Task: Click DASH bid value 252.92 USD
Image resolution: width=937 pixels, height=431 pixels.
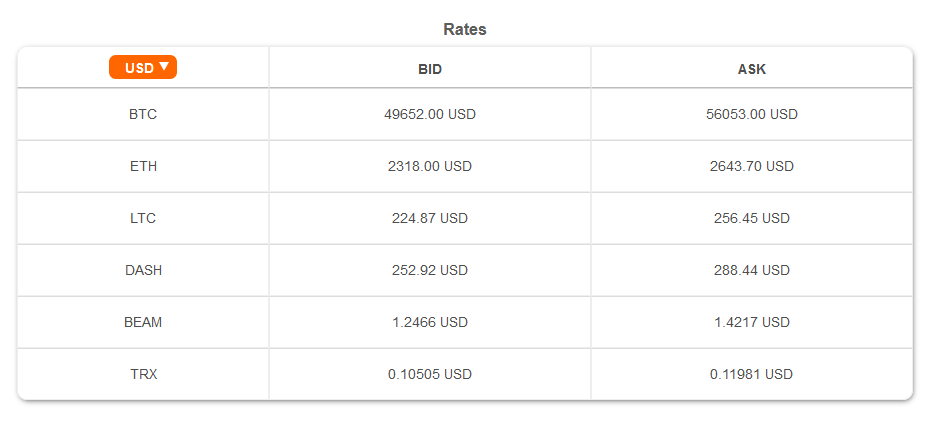Action: 430,270
